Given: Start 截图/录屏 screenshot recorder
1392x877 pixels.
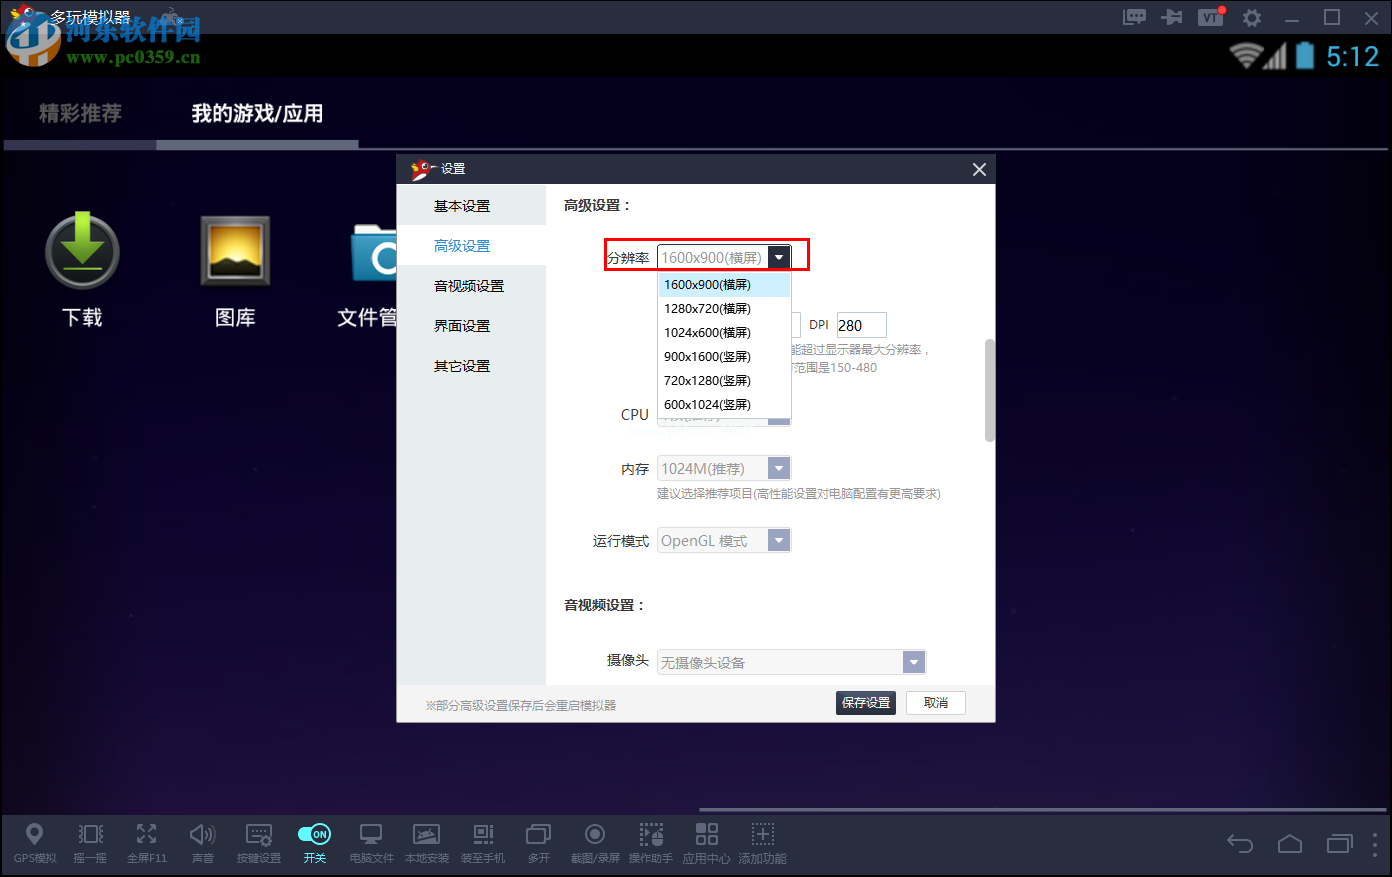Looking at the screenshot, I should 595,842.
